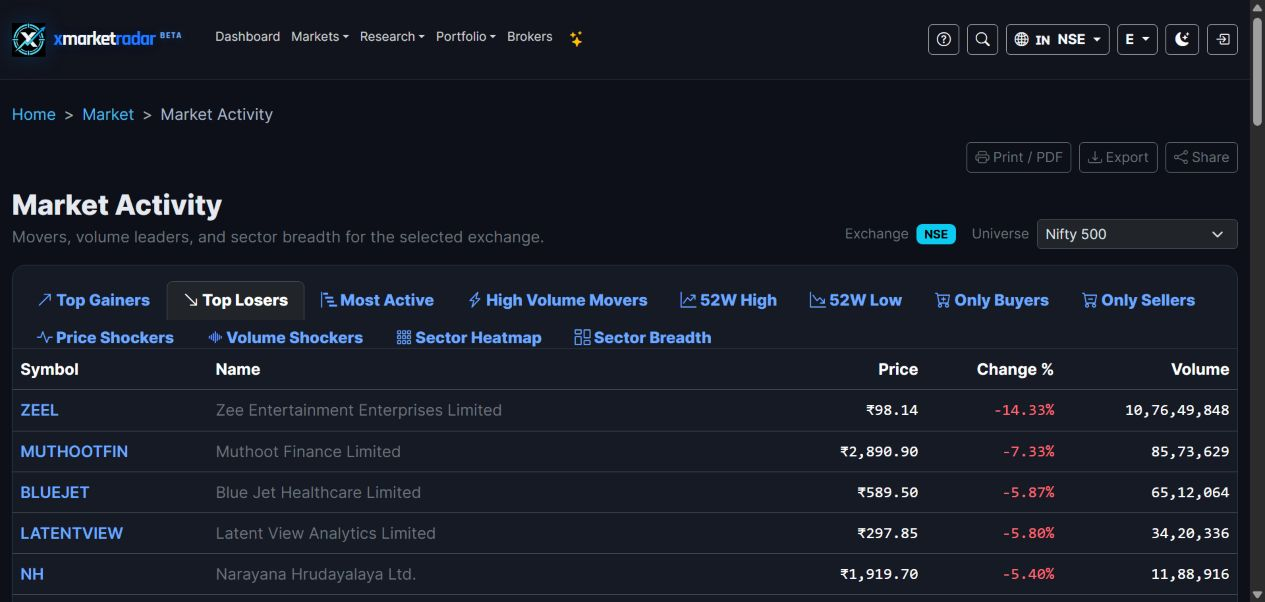
Task: Click the NSE exchange badge
Action: coord(936,234)
